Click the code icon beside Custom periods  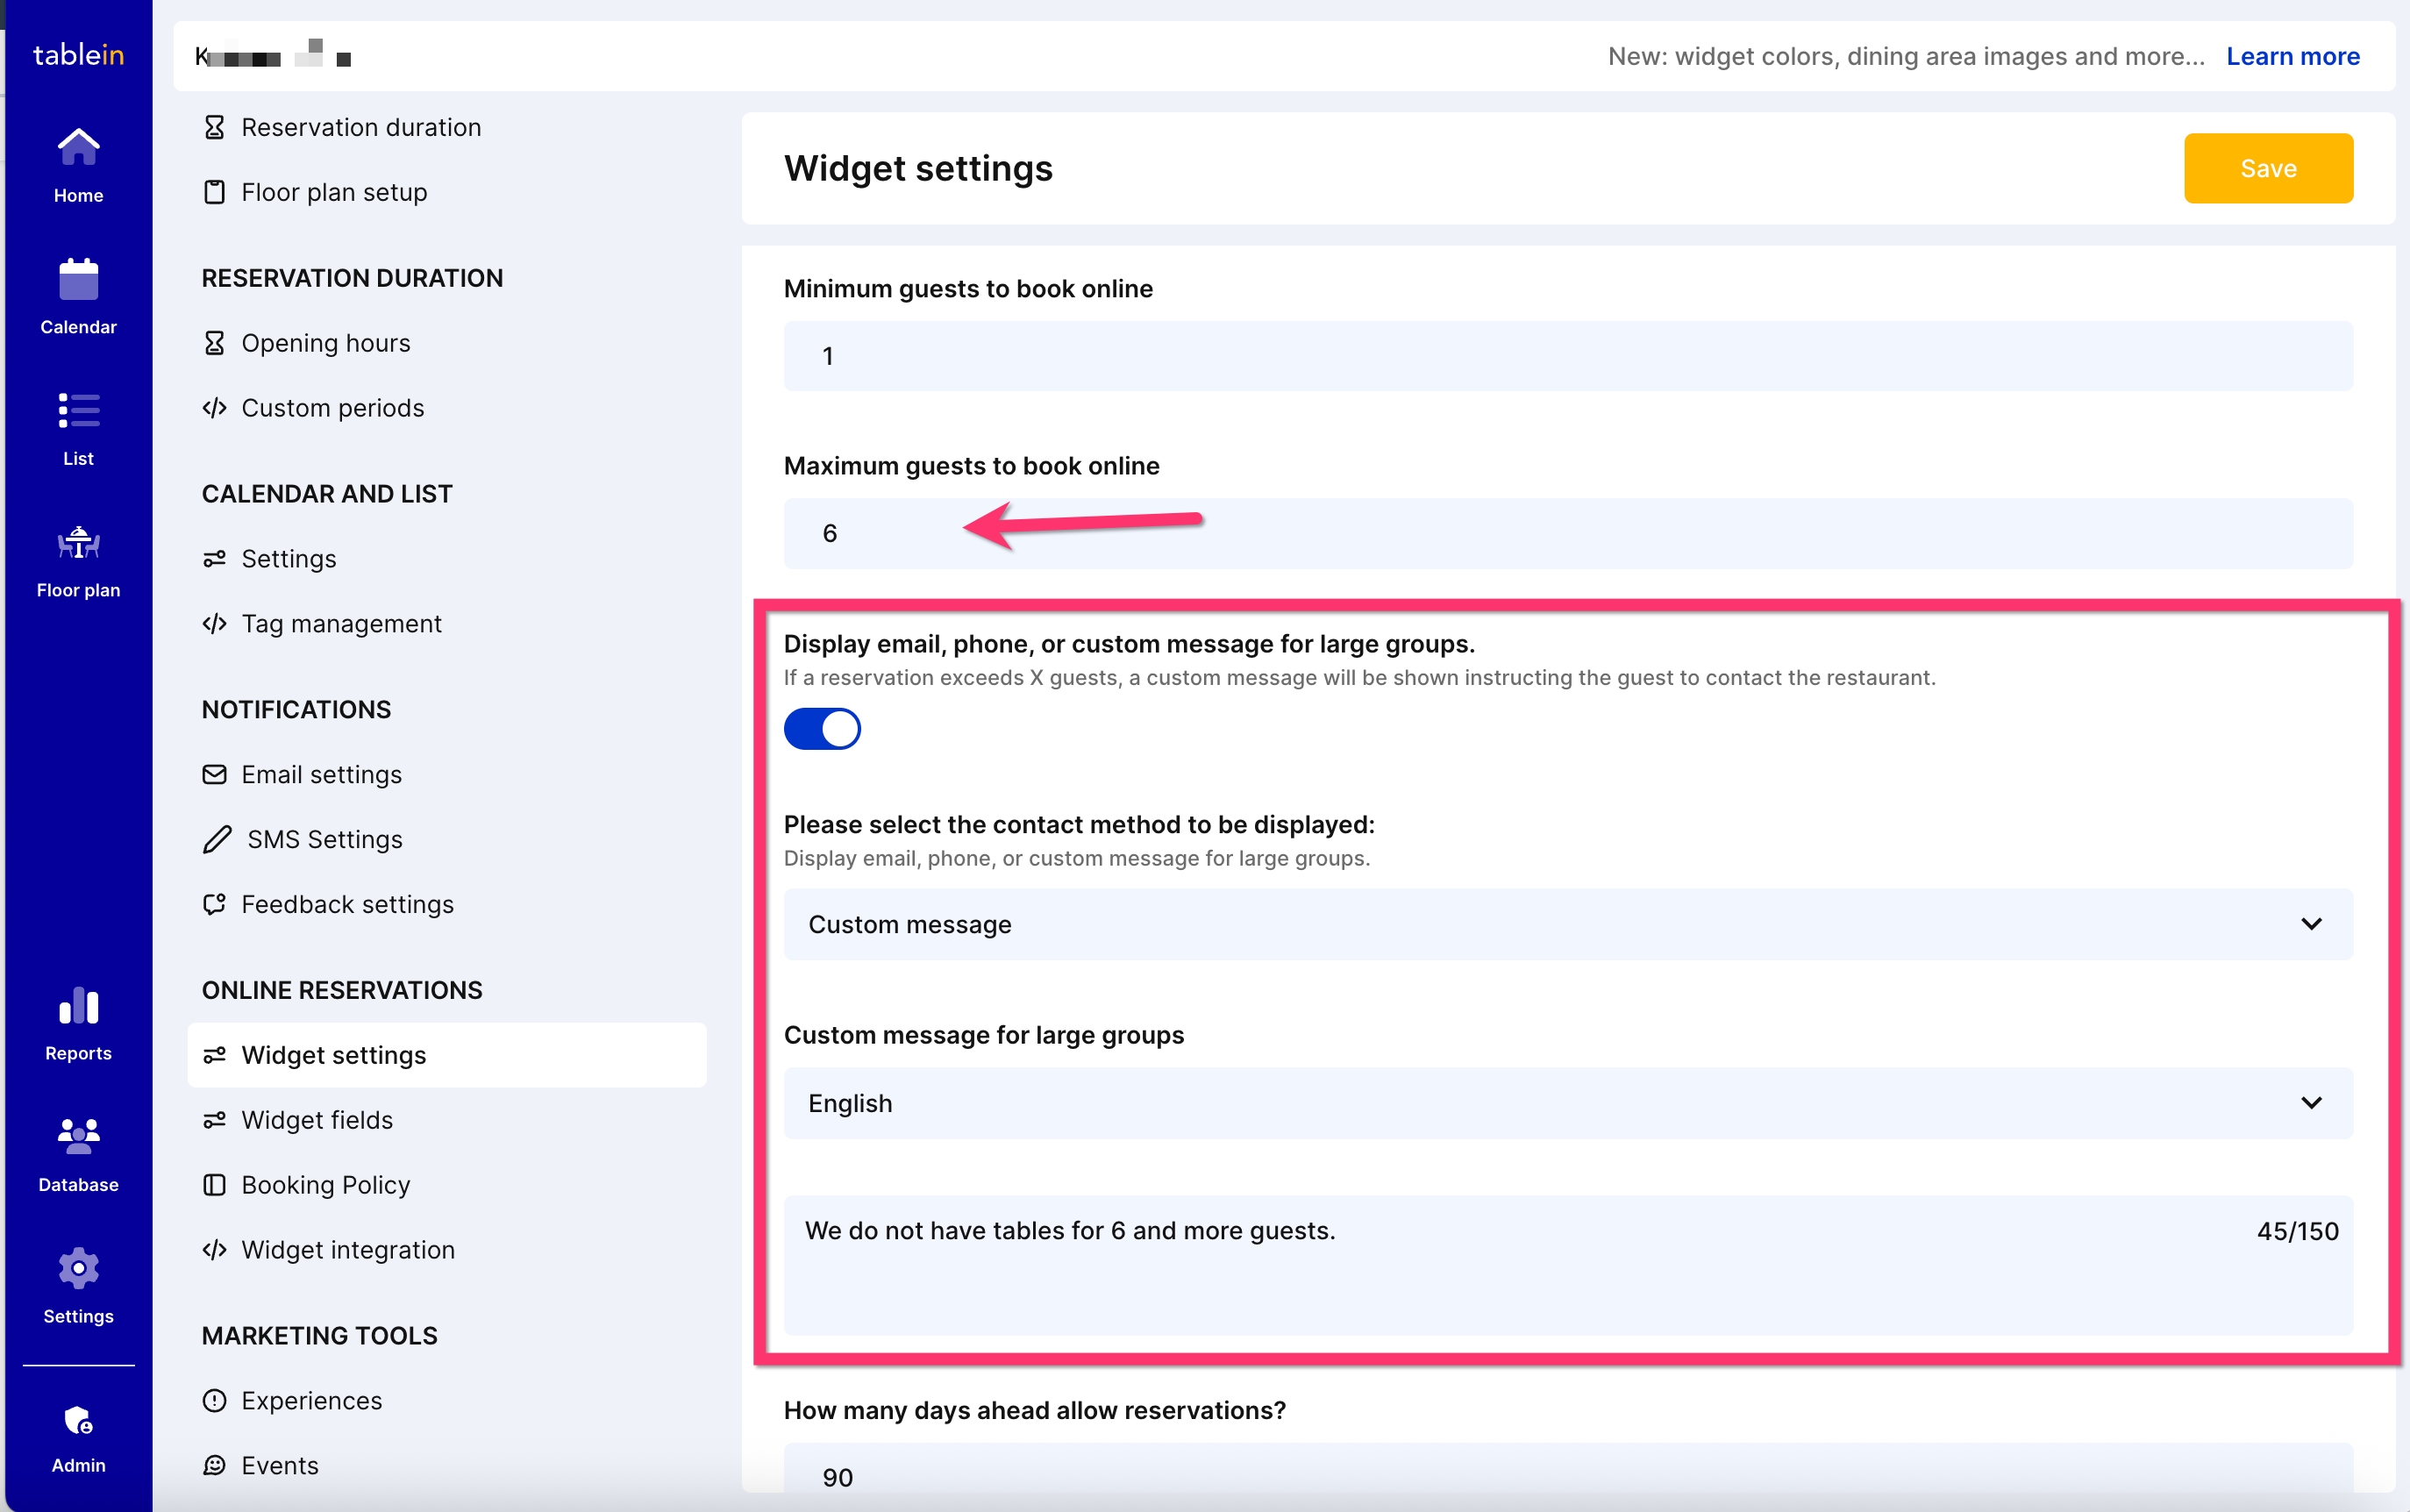pyautogui.click(x=214, y=408)
